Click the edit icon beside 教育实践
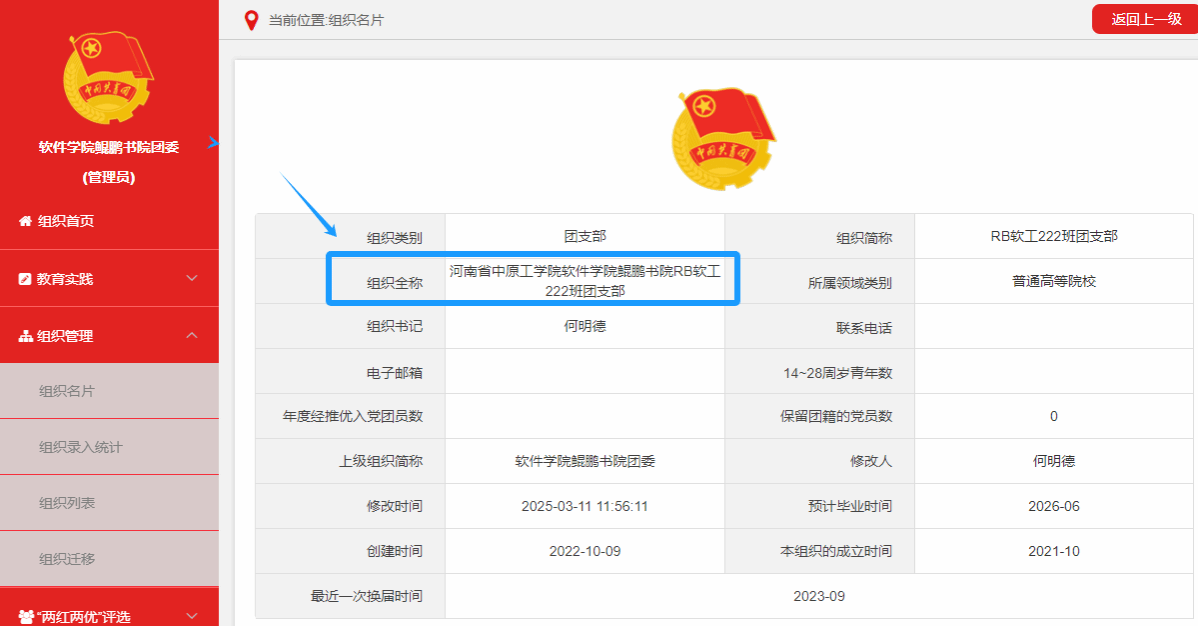Viewport: 1198px width, 626px height. pyautogui.click(x=25, y=280)
